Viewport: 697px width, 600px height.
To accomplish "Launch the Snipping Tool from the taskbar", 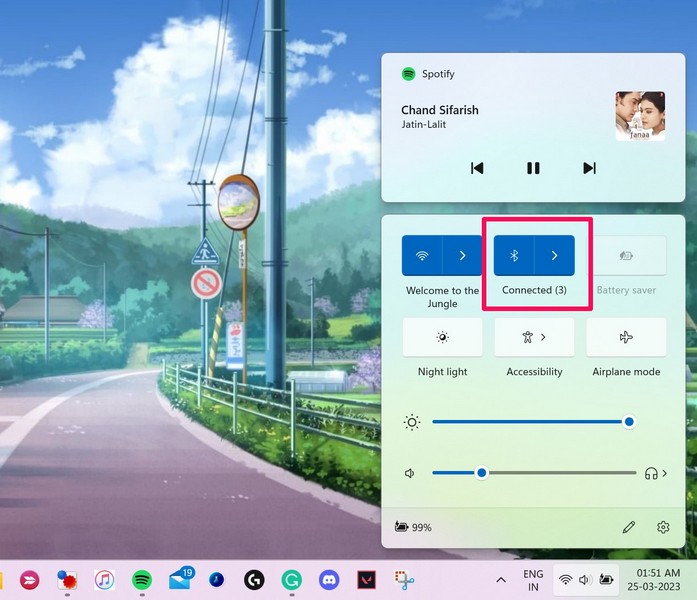I will click(x=403, y=579).
